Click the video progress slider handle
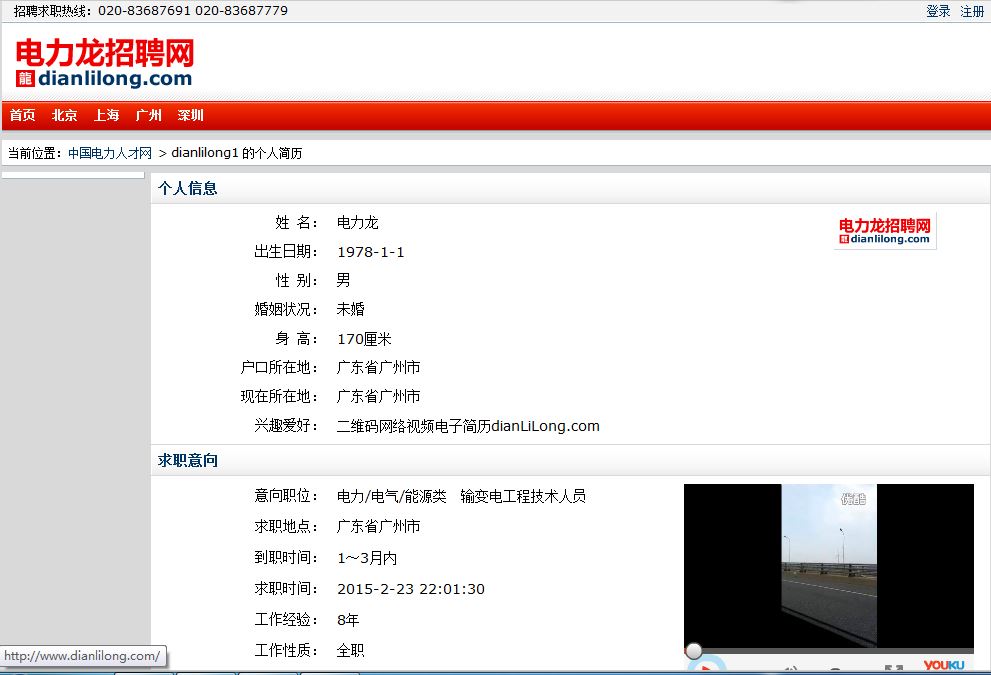This screenshot has height=675, width=991. (x=693, y=651)
